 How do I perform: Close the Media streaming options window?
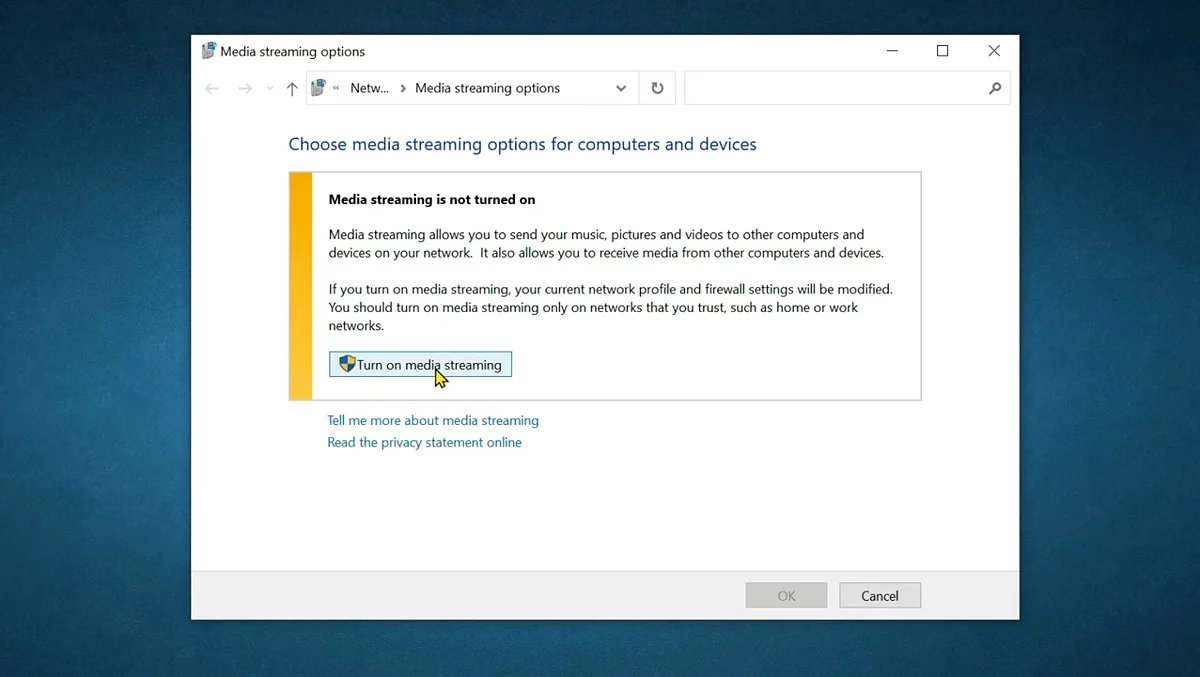tap(993, 51)
